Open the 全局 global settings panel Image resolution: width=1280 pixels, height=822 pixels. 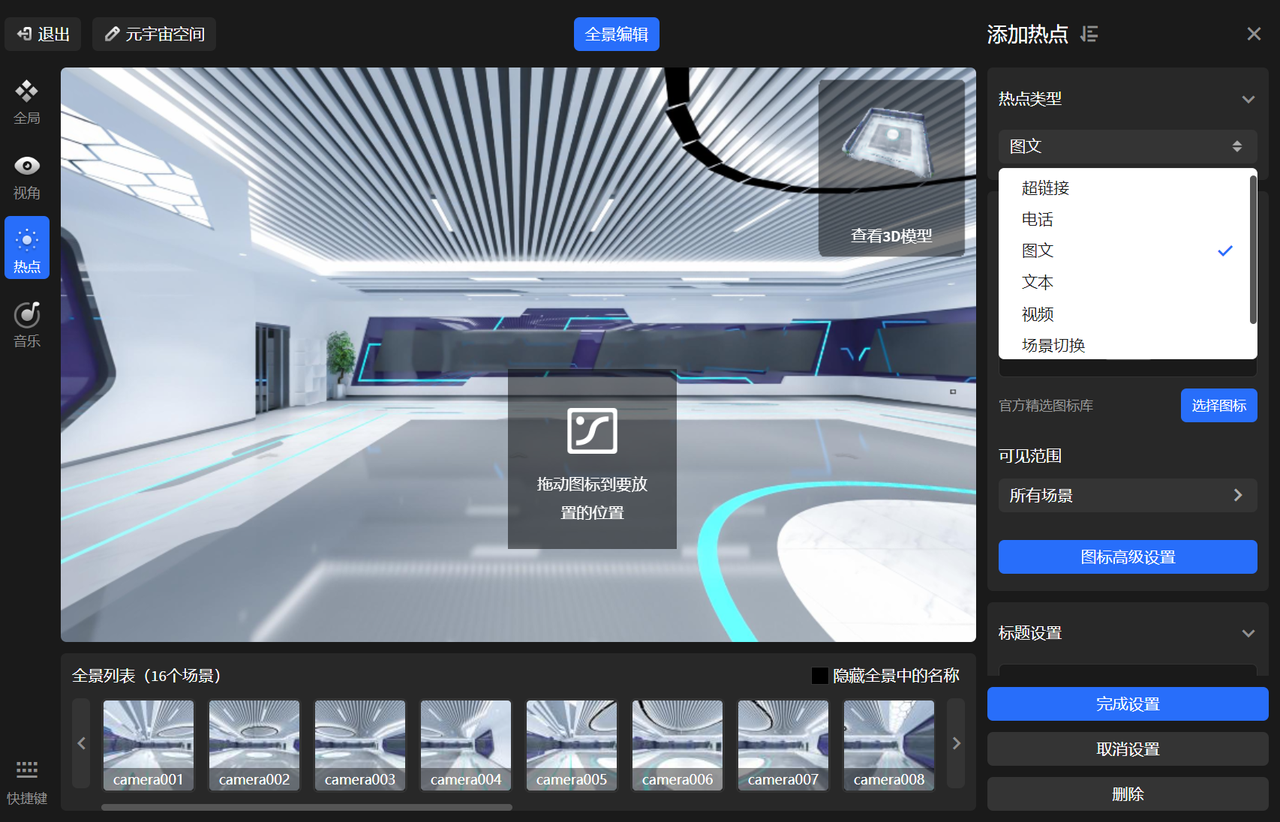27,102
